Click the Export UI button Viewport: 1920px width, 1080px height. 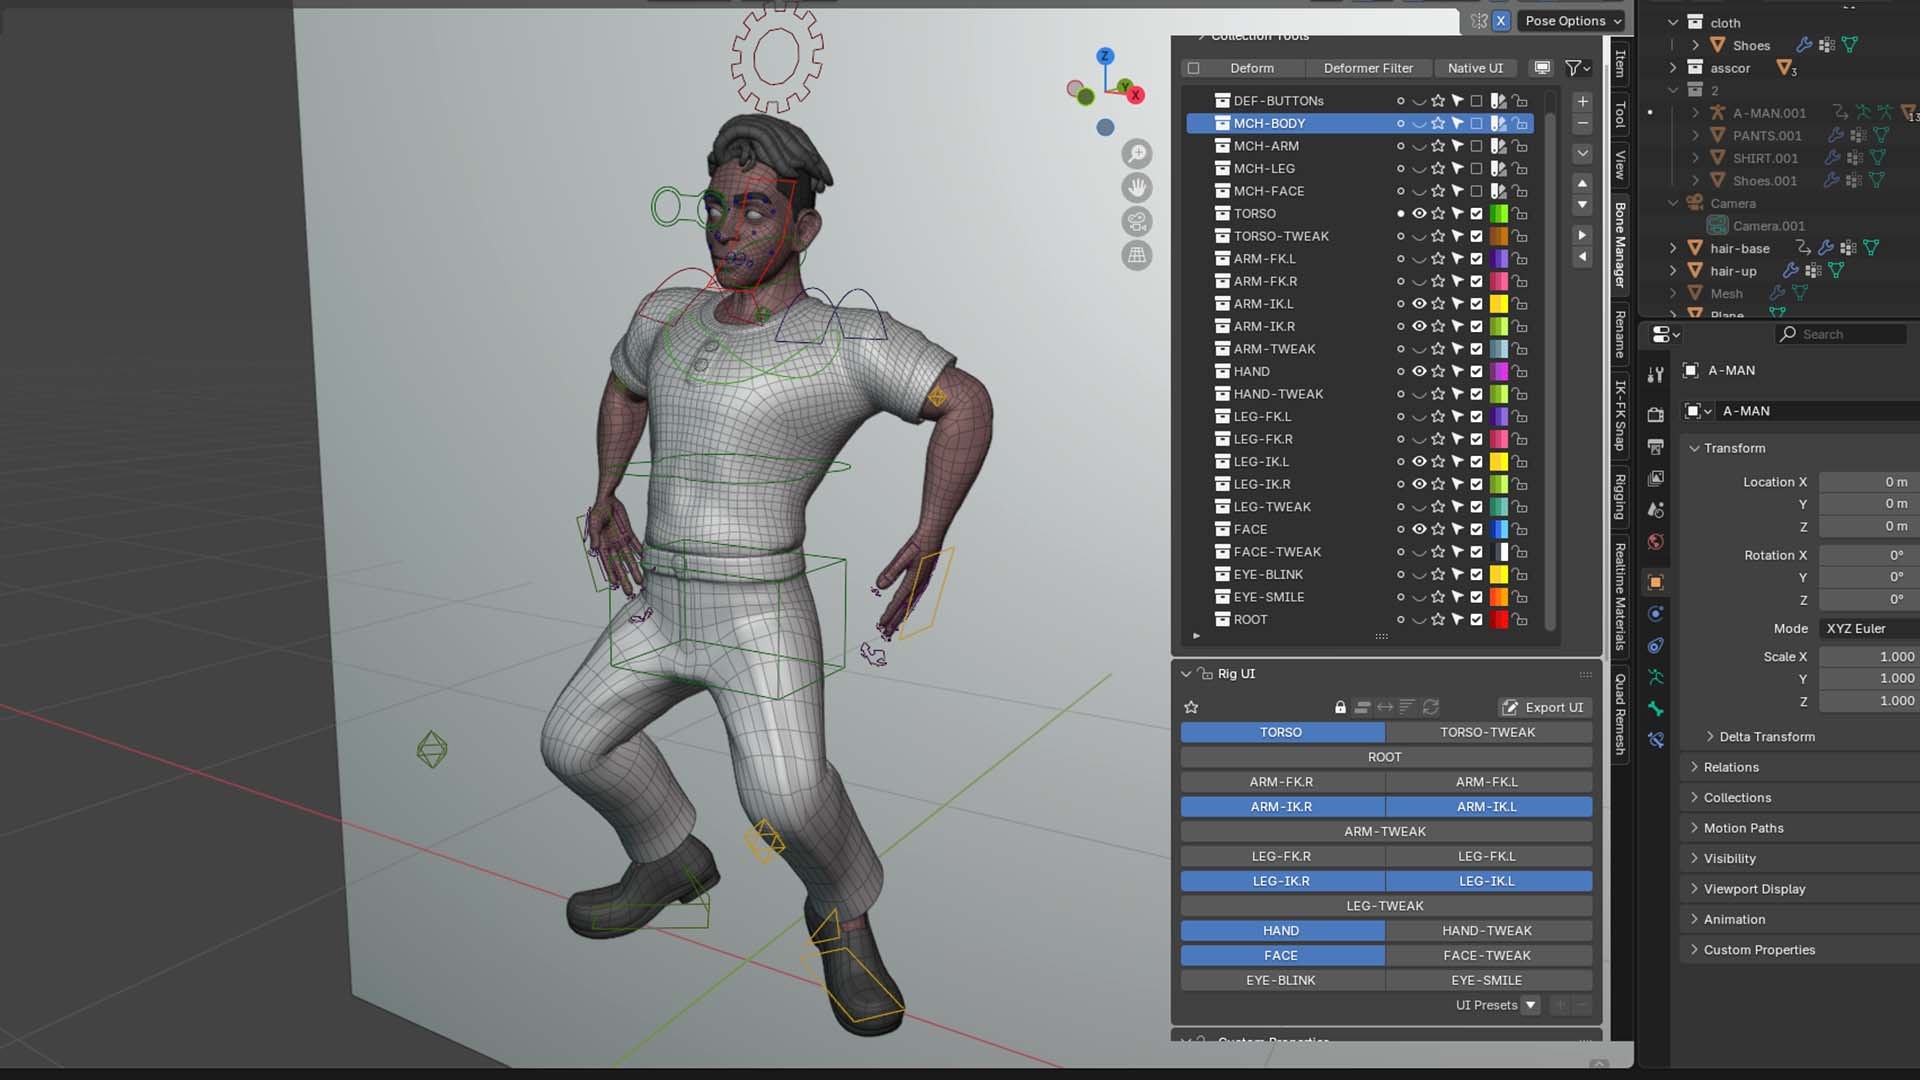click(1545, 707)
